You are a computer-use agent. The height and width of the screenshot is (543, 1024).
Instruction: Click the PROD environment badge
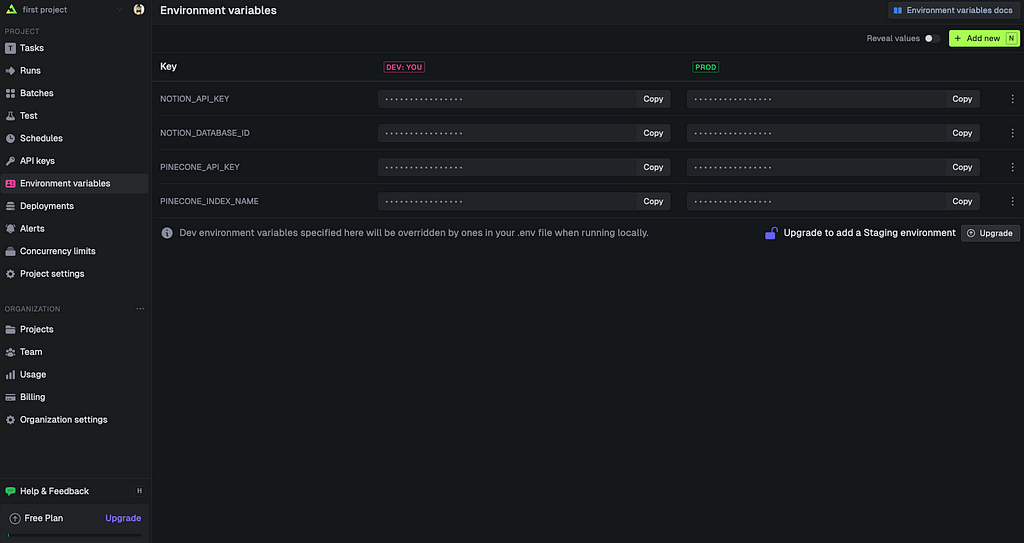click(x=705, y=67)
